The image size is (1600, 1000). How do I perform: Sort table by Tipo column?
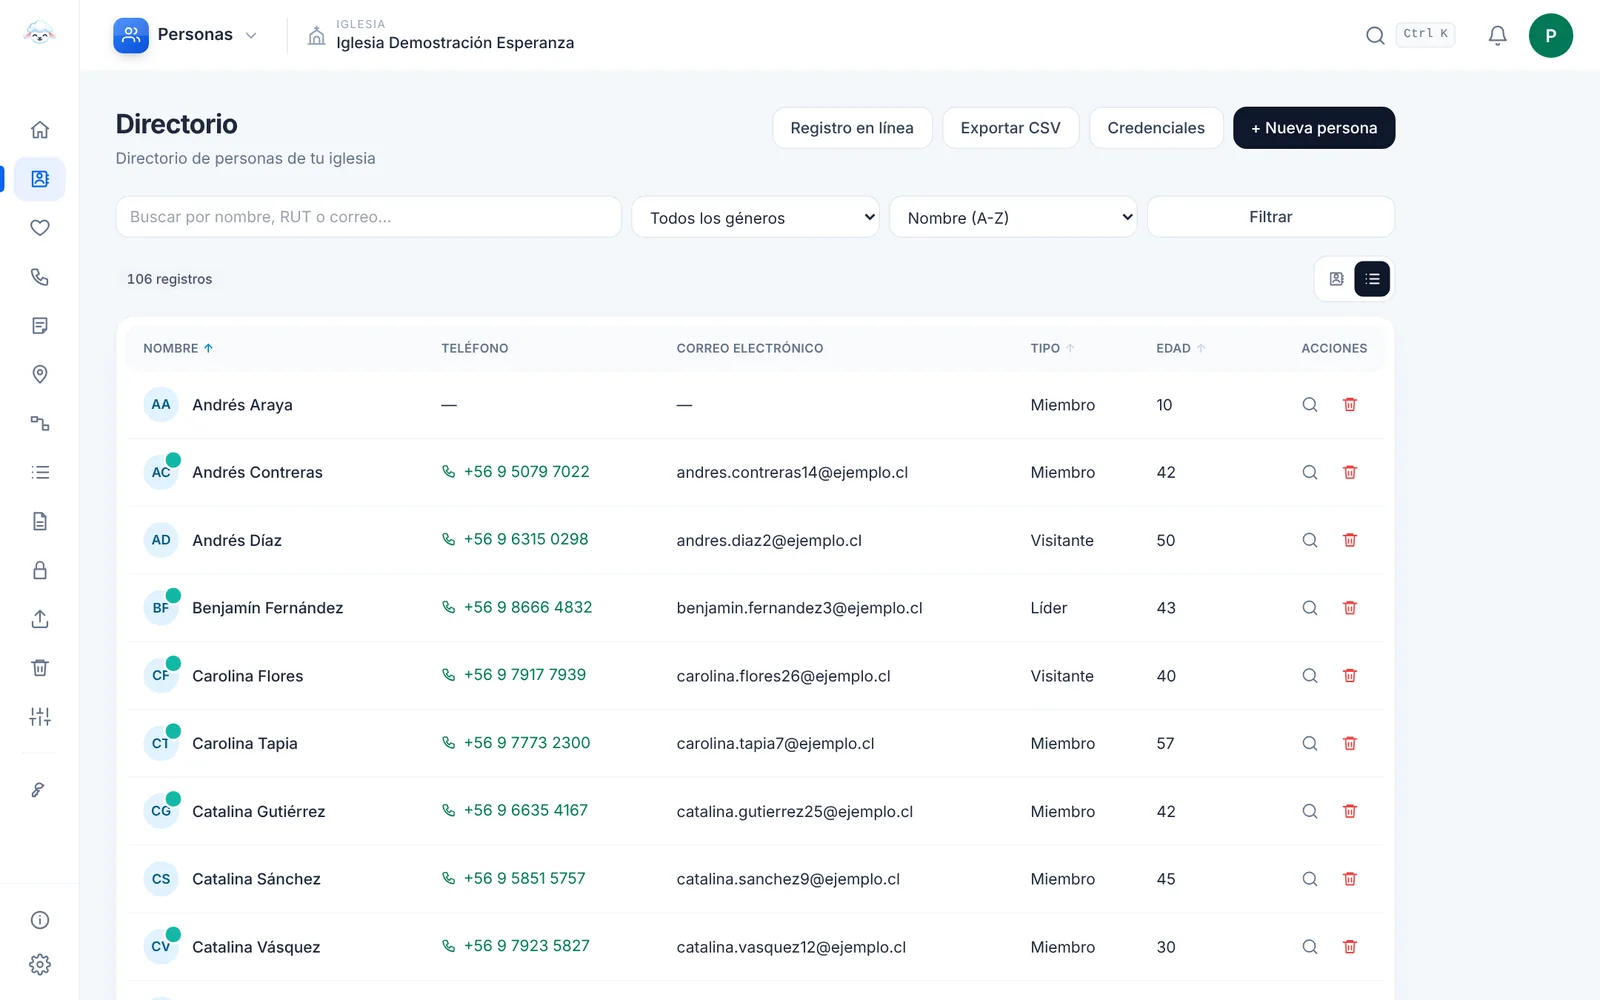coord(1053,348)
